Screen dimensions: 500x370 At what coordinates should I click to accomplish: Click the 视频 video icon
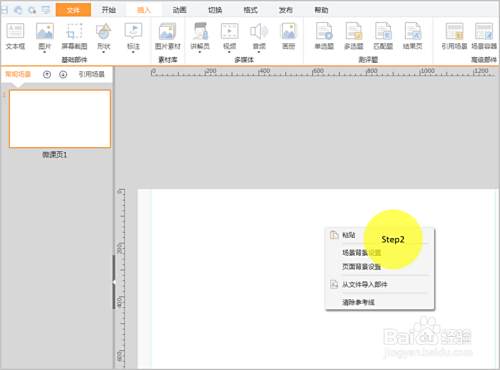(230, 31)
